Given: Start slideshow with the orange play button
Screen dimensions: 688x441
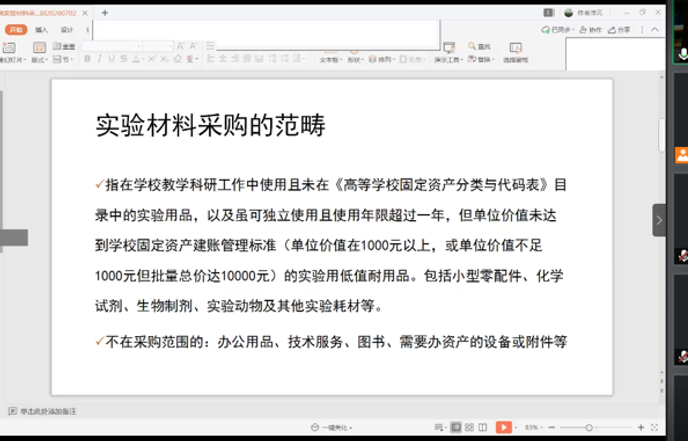Looking at the screenshot, I should [x=504, y=427].
